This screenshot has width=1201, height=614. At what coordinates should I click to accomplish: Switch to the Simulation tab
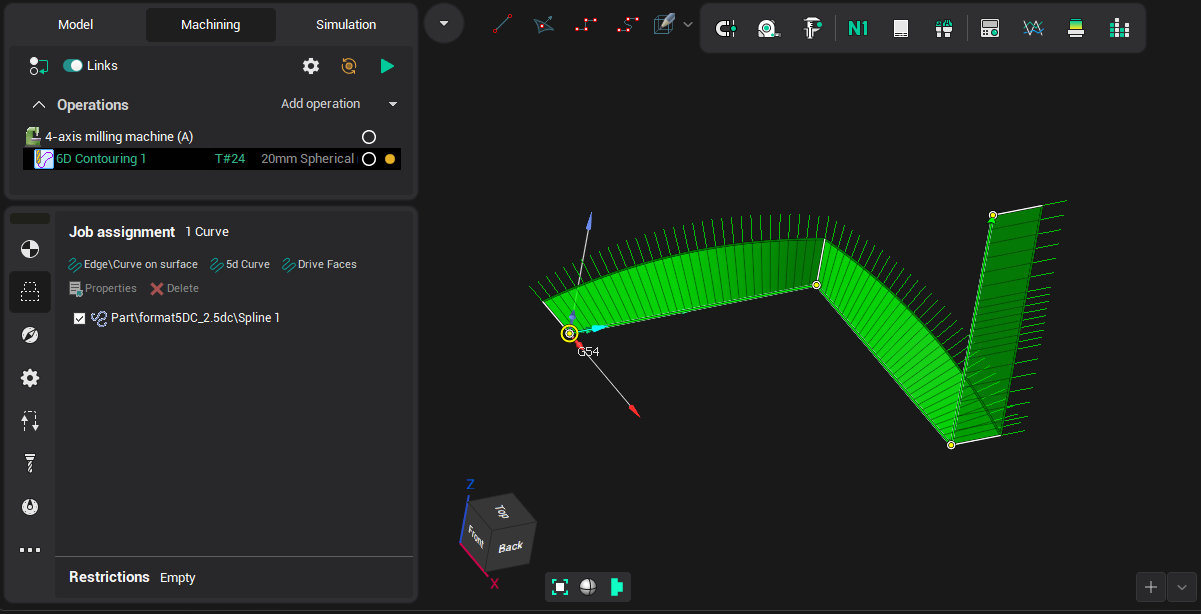(x=346, y=25)
